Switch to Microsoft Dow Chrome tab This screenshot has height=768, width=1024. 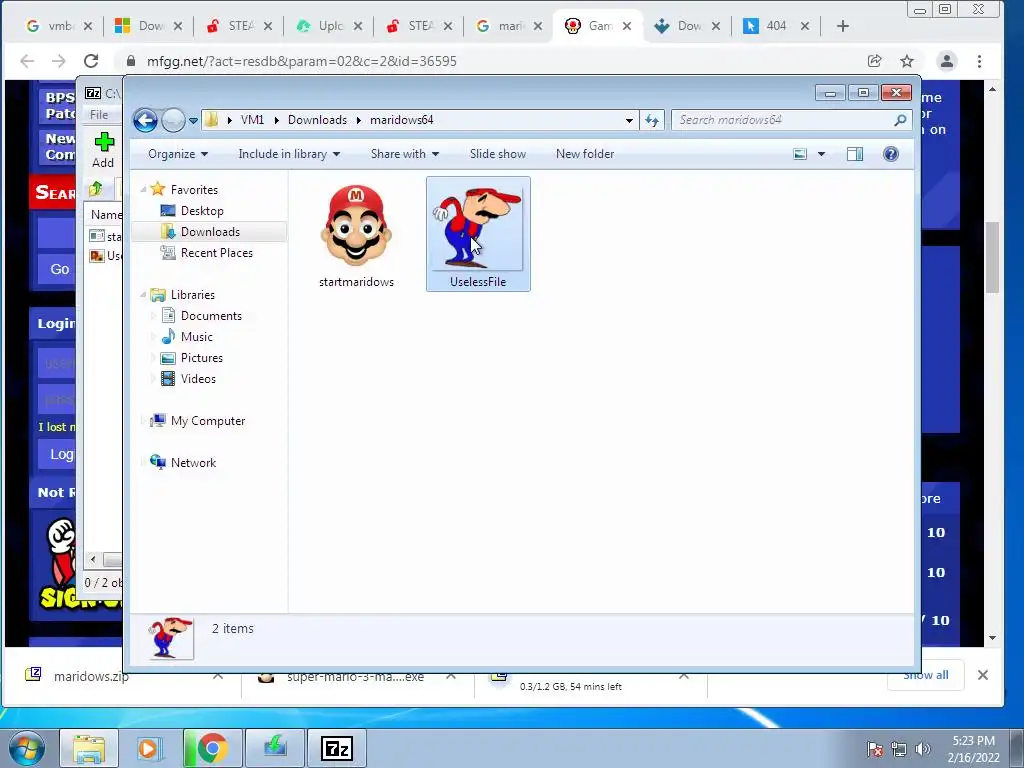(x=149, y=26)
